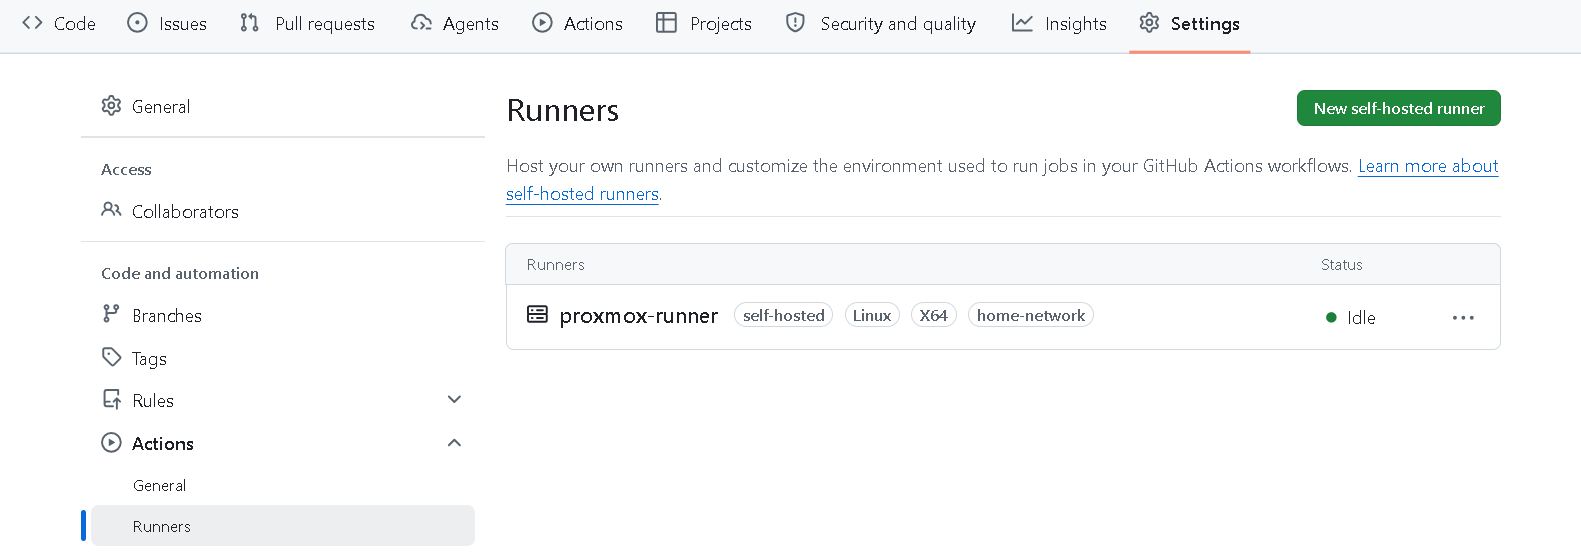
Task: Open the proxmox-runner three-dot menu
Action: coord(1463,318)
